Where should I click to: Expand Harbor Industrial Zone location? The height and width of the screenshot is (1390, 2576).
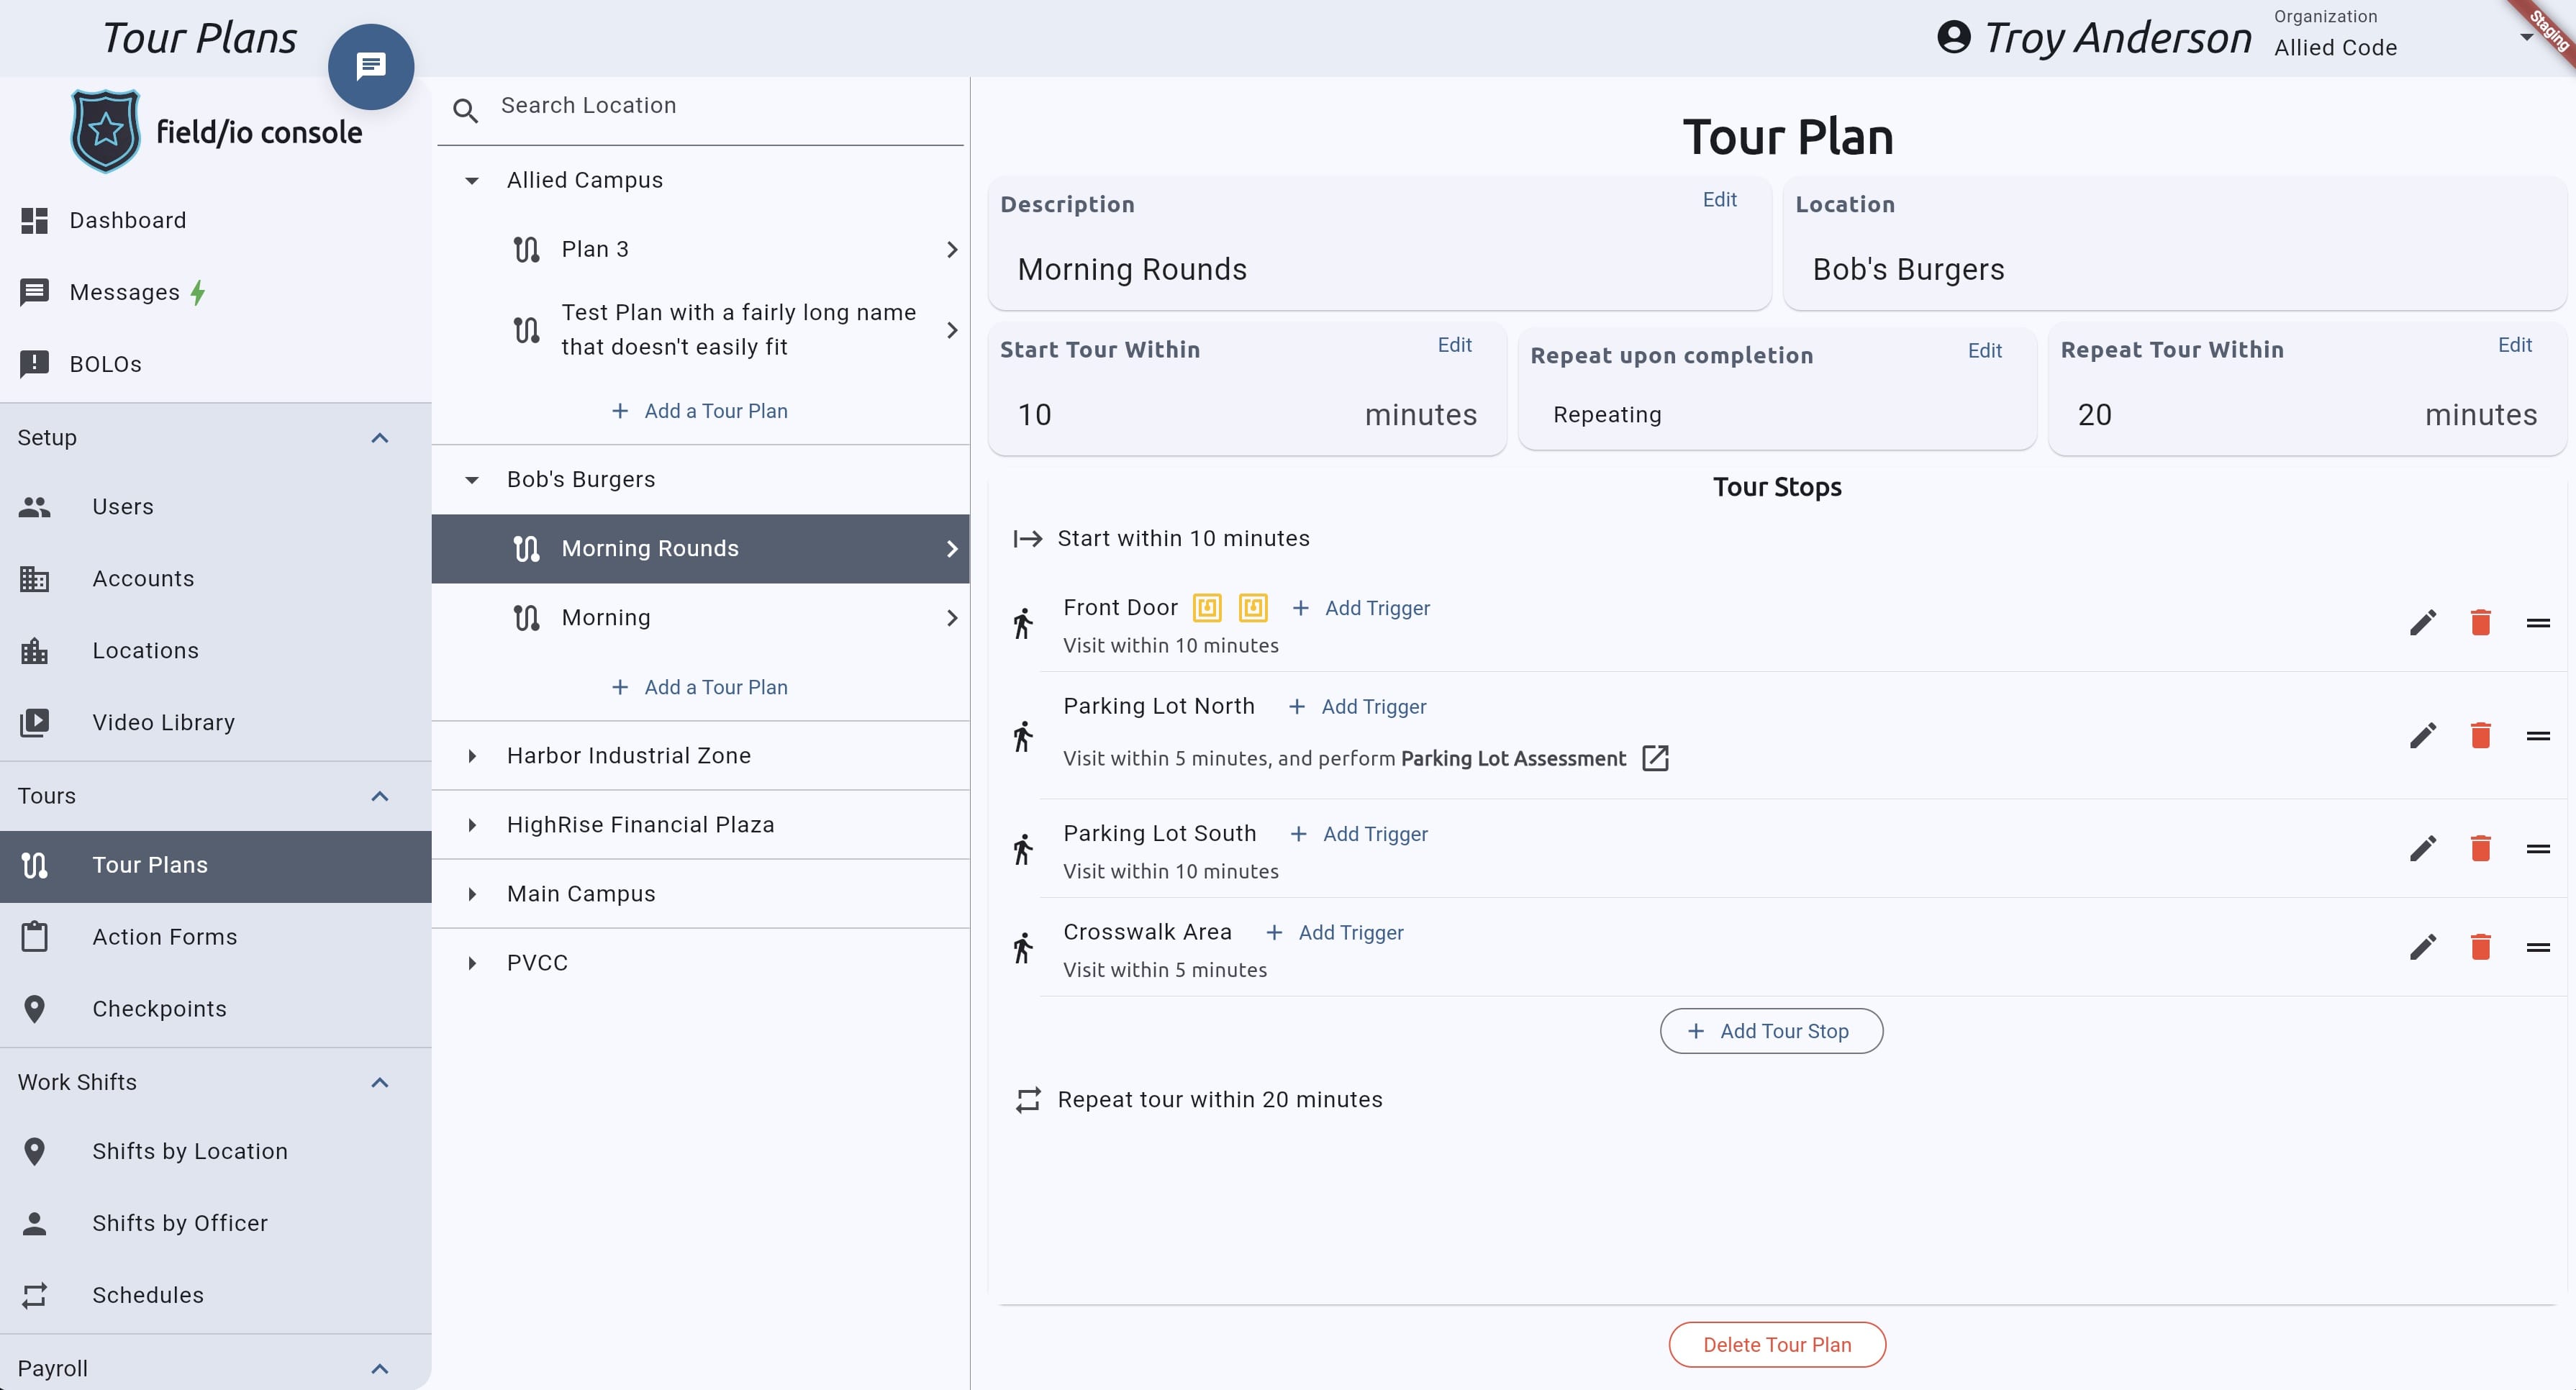pos(472,756)
